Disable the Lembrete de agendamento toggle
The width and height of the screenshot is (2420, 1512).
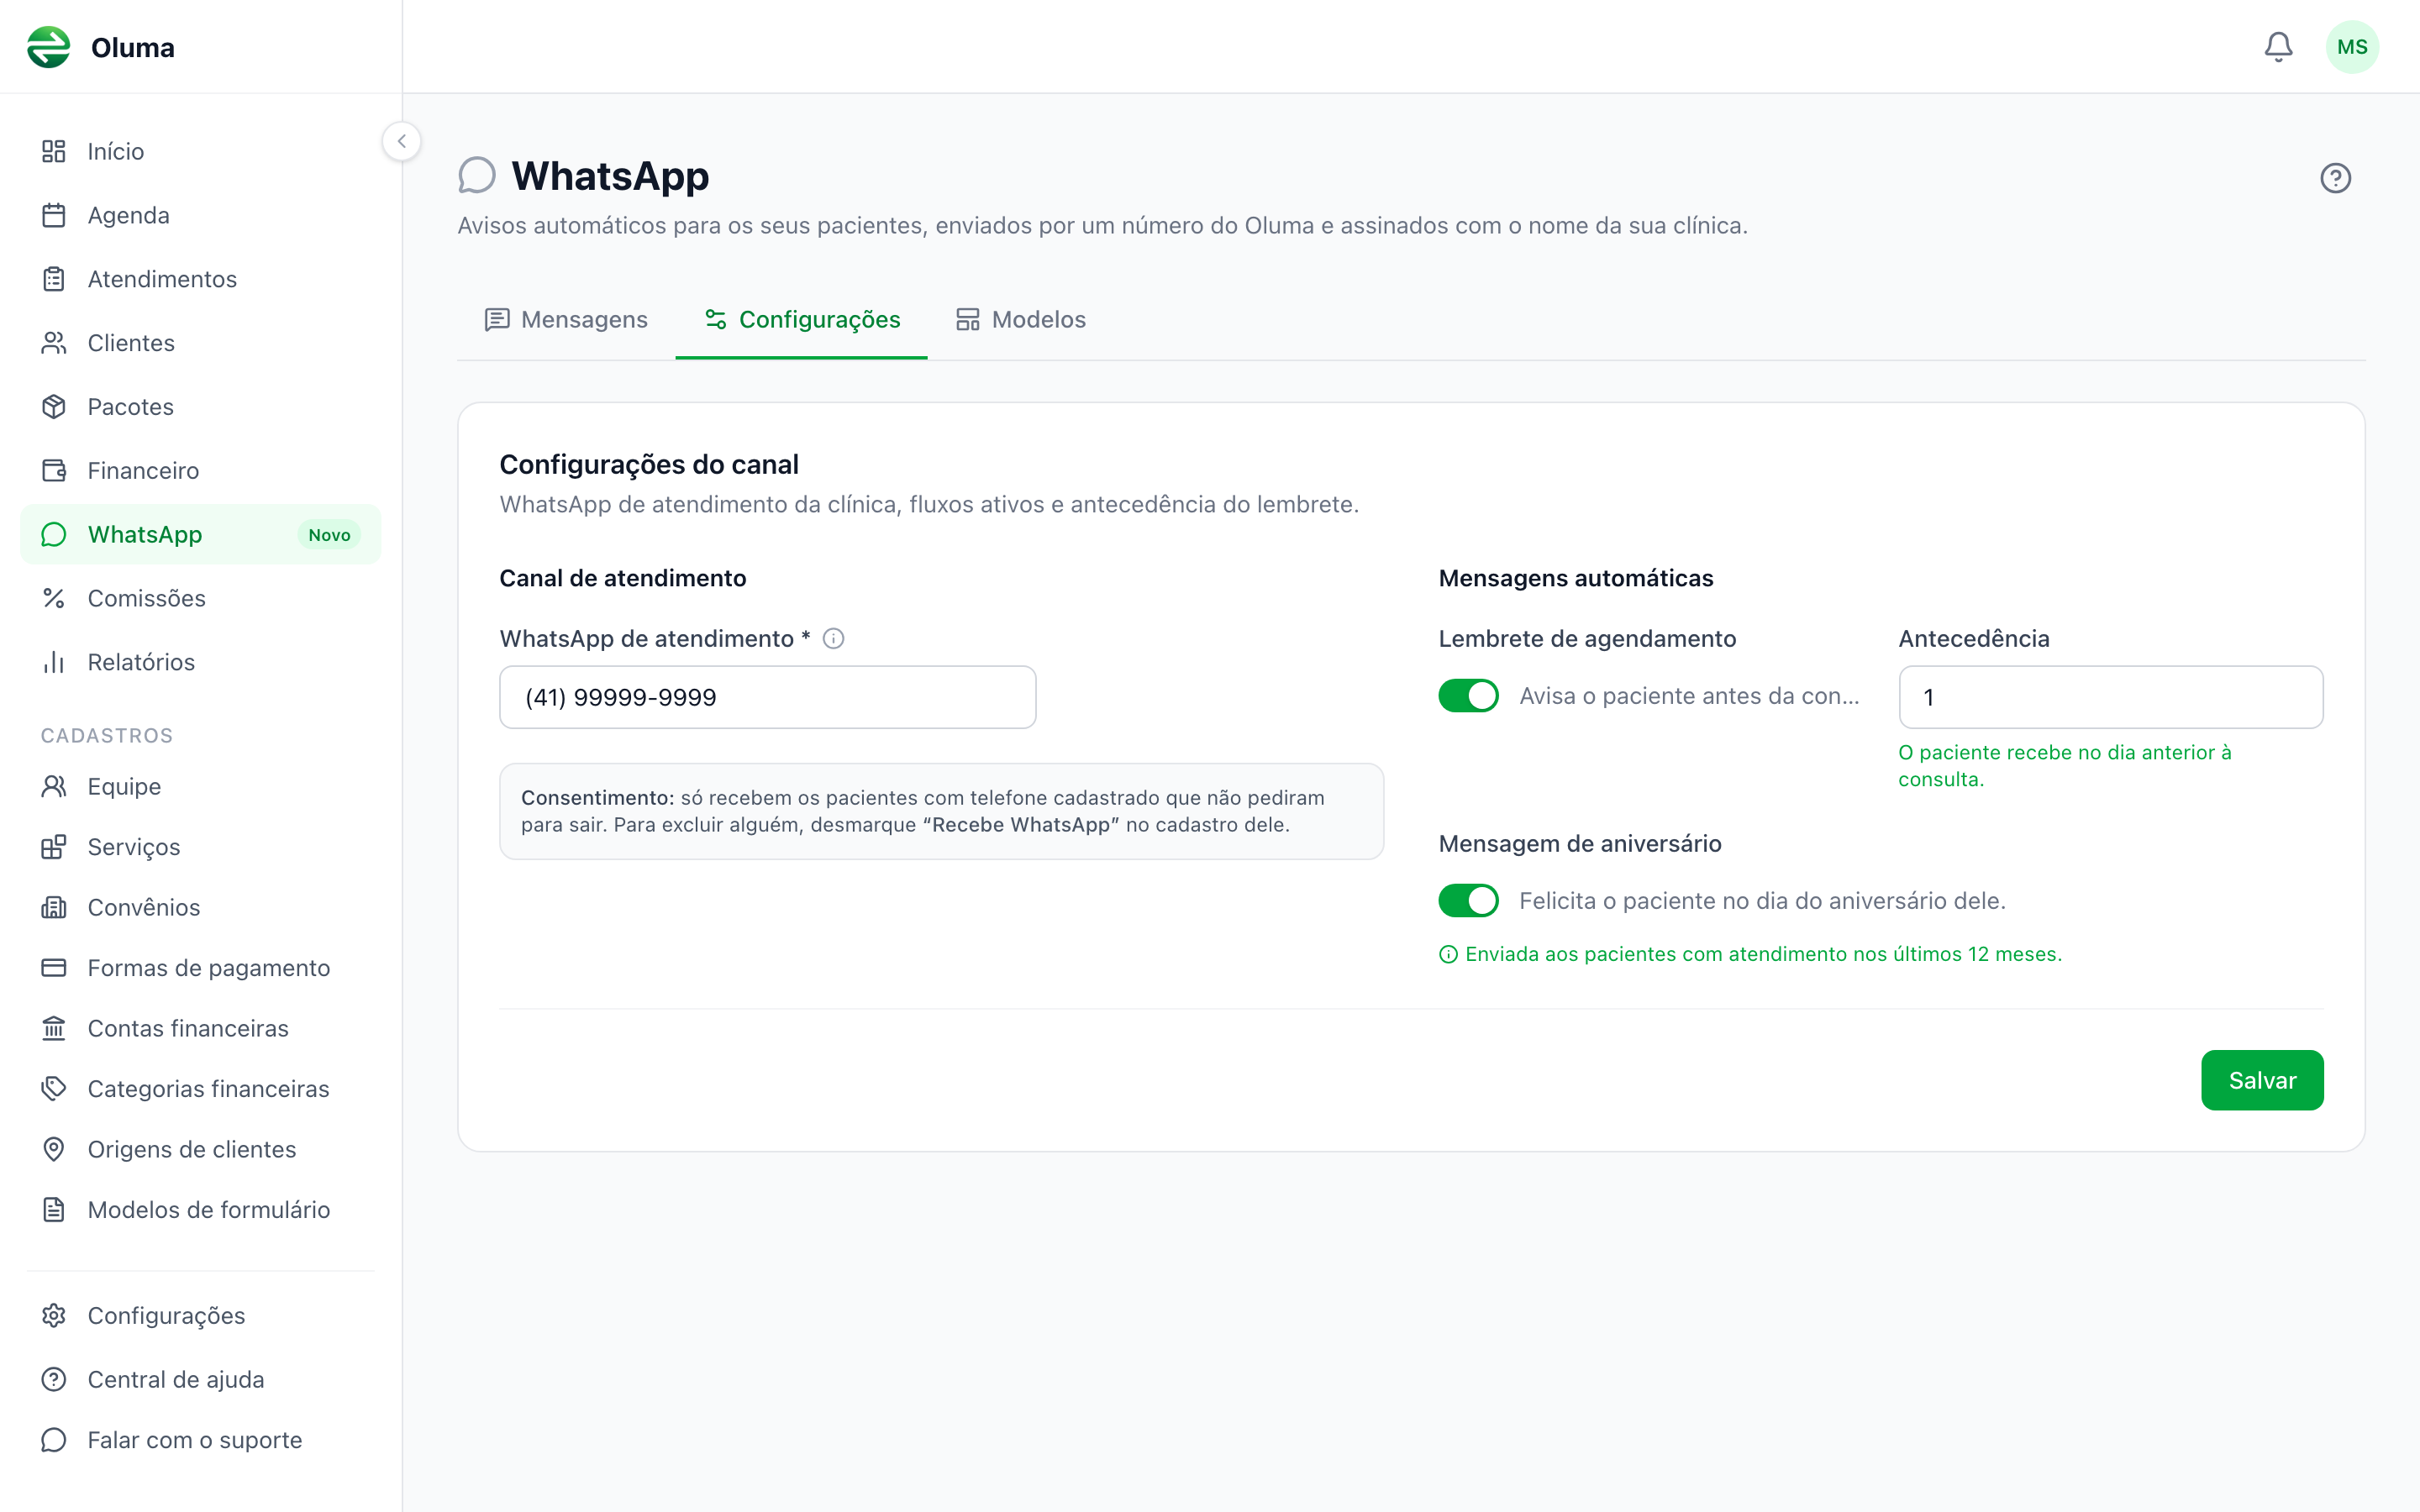[x=1468, y=696]
